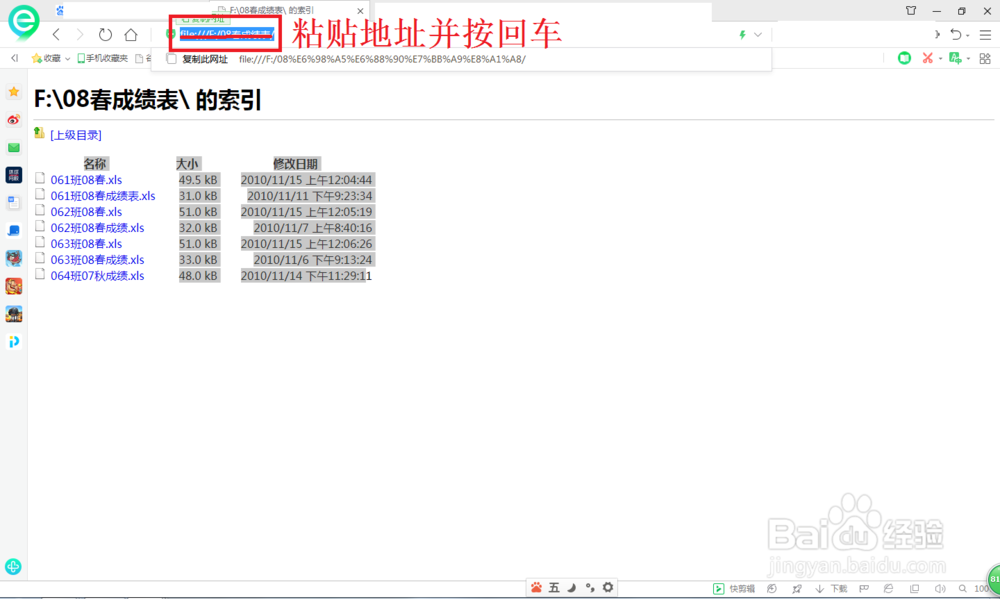Image resolution: width=1000 pixels, height=600 pixels.
Task: Click the green translate icon
Action: tap(955, 58)
